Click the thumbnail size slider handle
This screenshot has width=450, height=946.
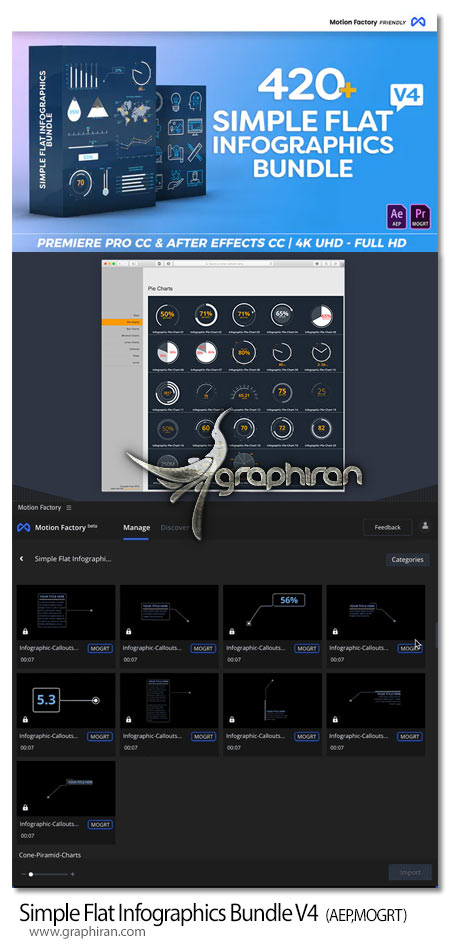(31, 874)
